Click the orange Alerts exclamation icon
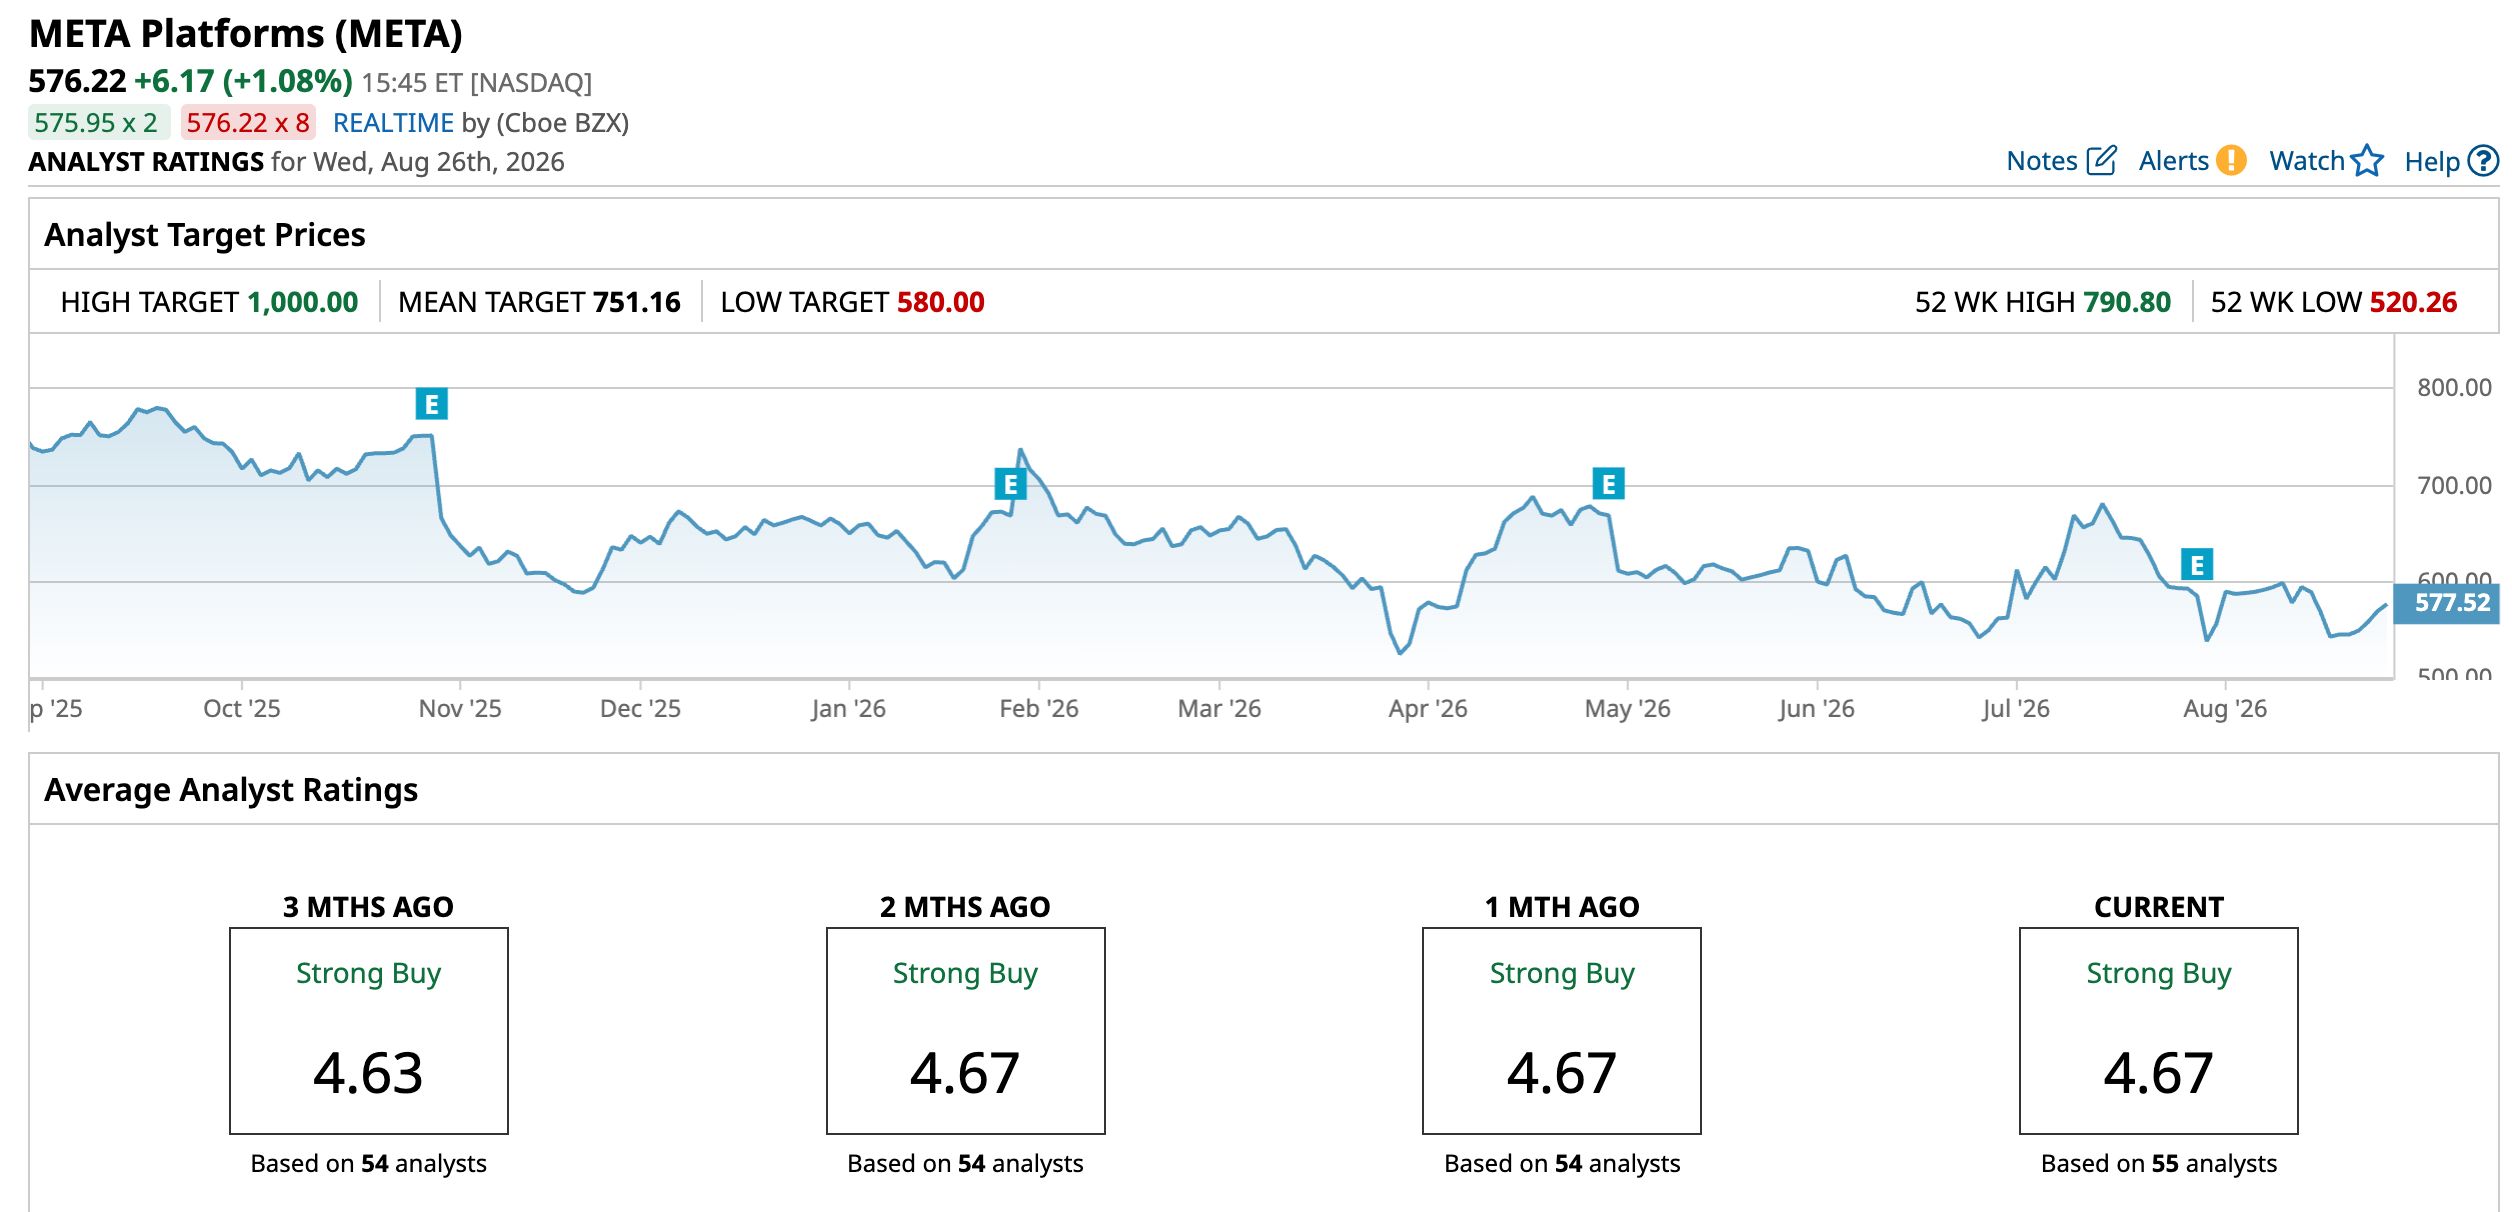This screenshot has height=1212, width=2512. 2231,161
